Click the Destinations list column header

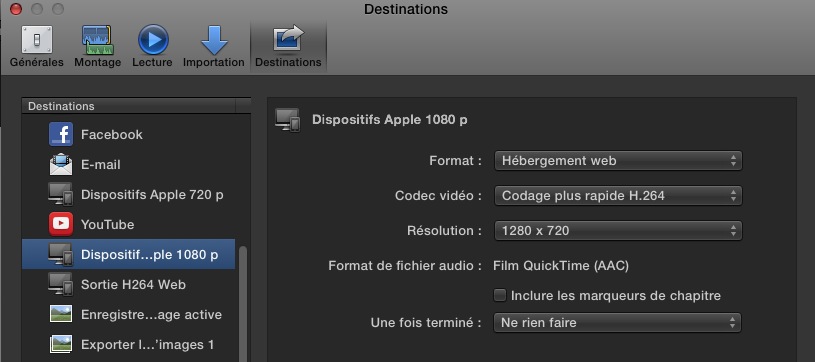[128, 106]
